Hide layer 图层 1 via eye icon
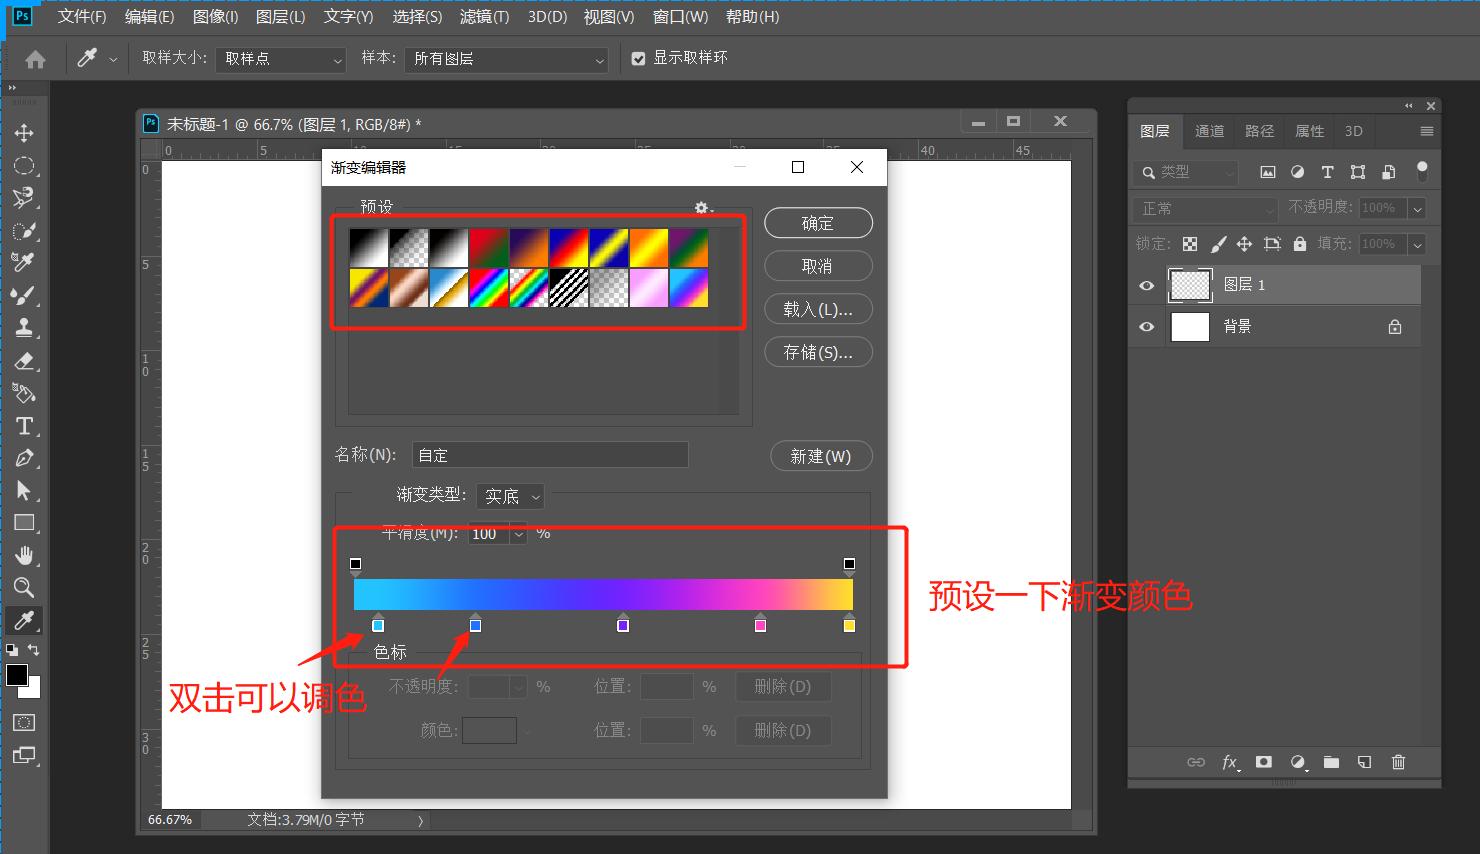The height and width of the screenshot is (854, 1480). (1146, 285)
